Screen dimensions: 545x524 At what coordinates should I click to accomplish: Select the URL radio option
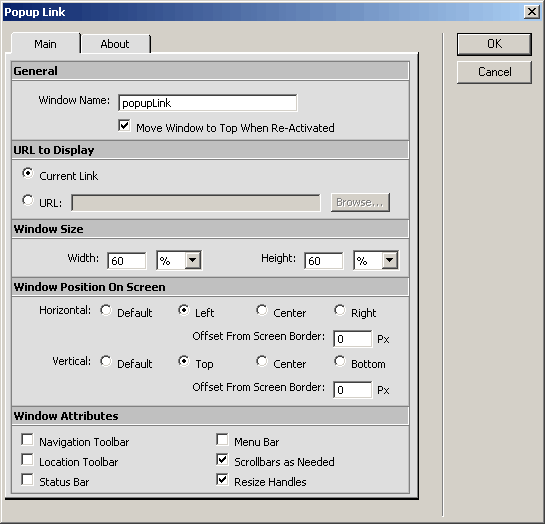pyautogui.click(x=28, y=200)
